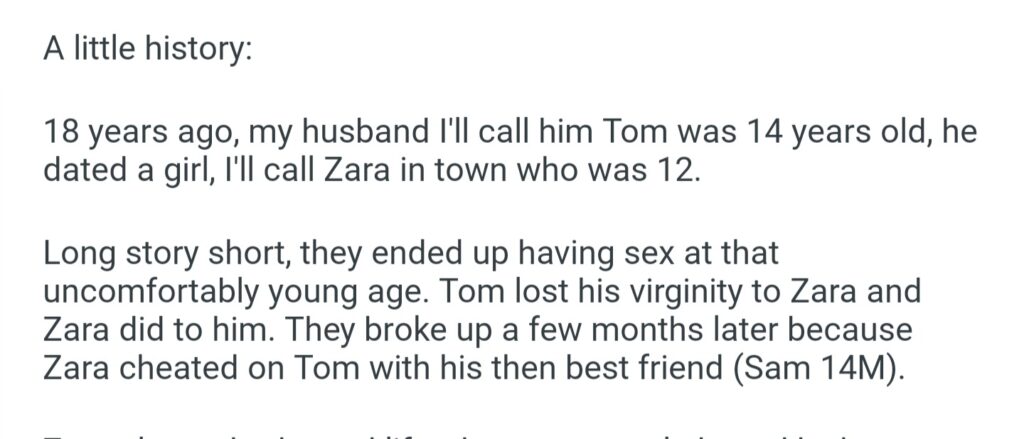1024x439 pixels.
Task: Click the parenthetical '(Sam 14M)'
Action: [x=817, y=366]
